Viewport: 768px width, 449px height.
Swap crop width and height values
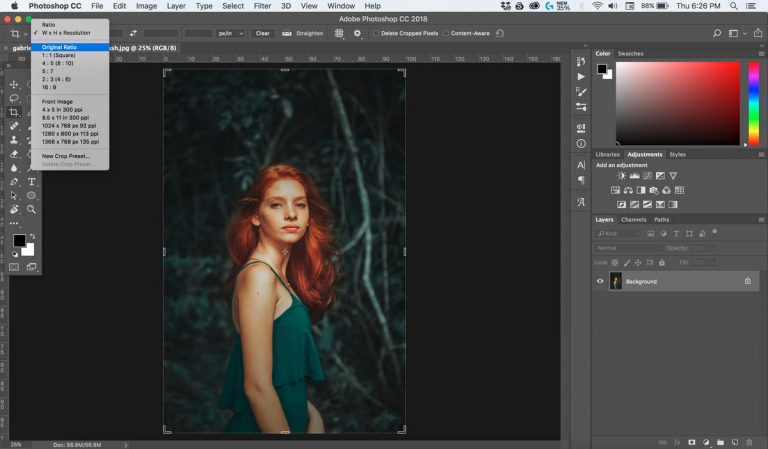pos(133,33)
